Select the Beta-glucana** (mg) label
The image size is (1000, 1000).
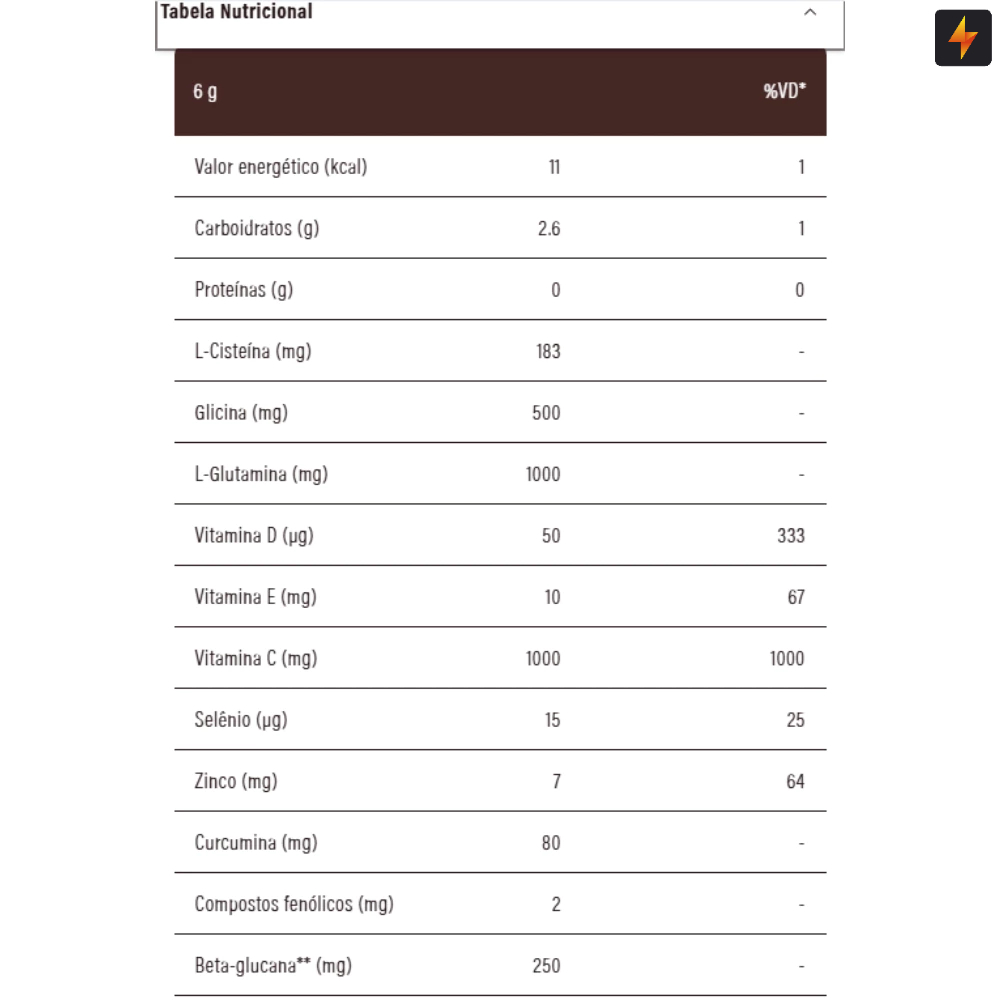click(x=273, y=966)
